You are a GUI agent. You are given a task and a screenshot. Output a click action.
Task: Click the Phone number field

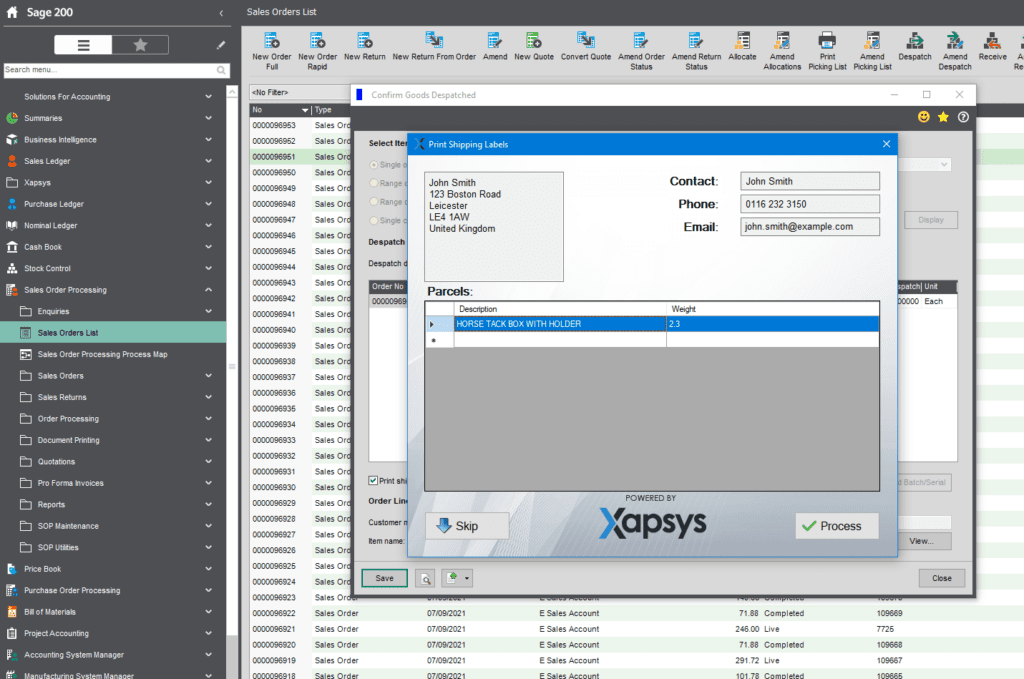pyautogui.click(x=810, y=204)
